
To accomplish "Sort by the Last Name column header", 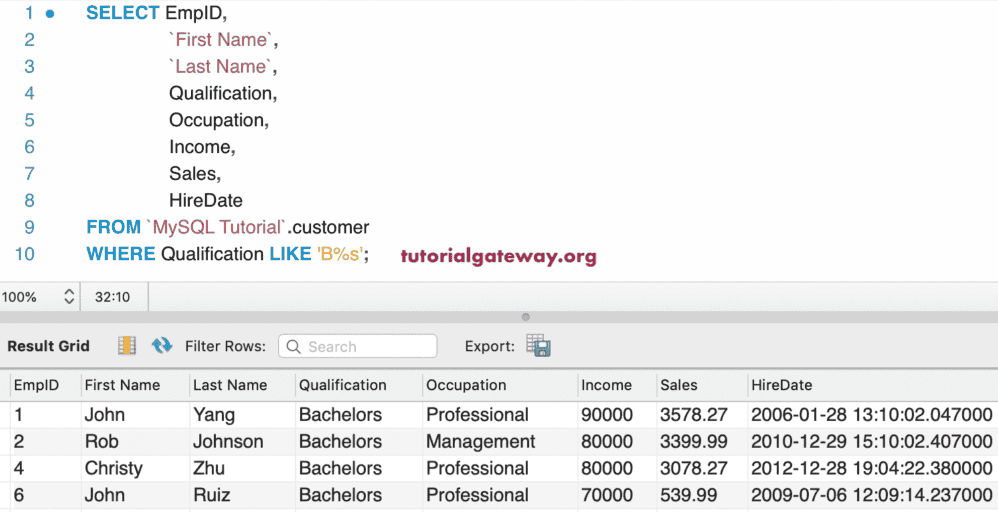I will pos(230,385).
